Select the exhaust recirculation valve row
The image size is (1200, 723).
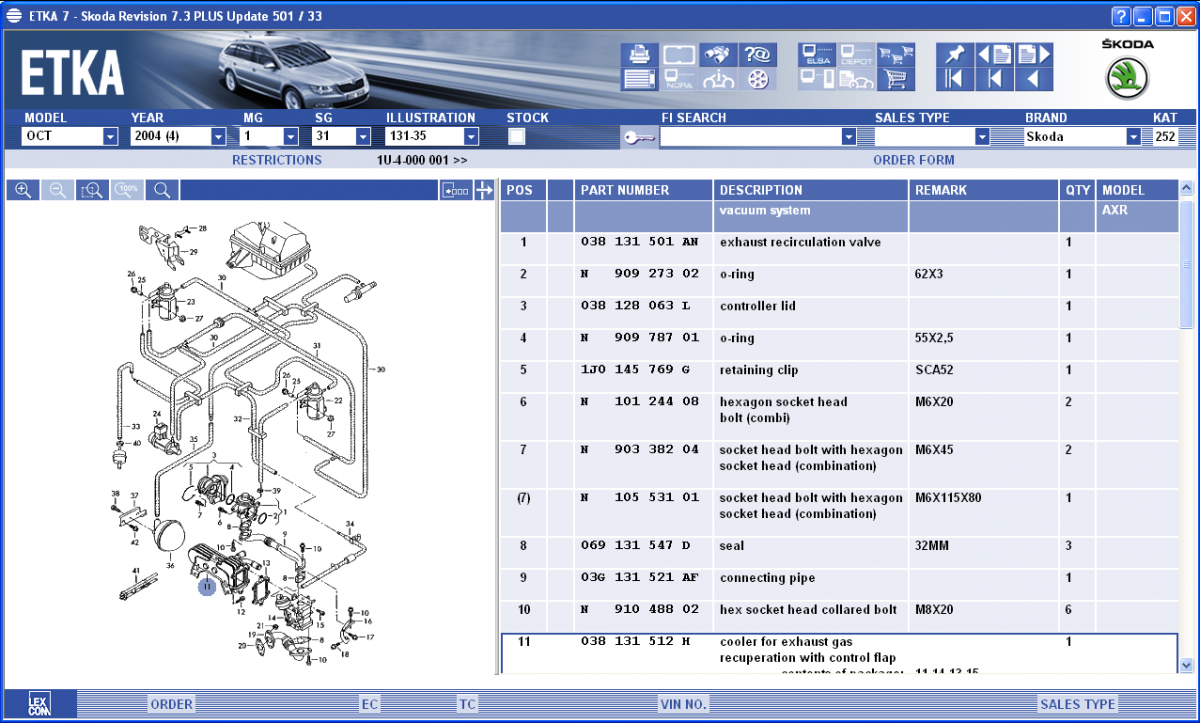838,248
